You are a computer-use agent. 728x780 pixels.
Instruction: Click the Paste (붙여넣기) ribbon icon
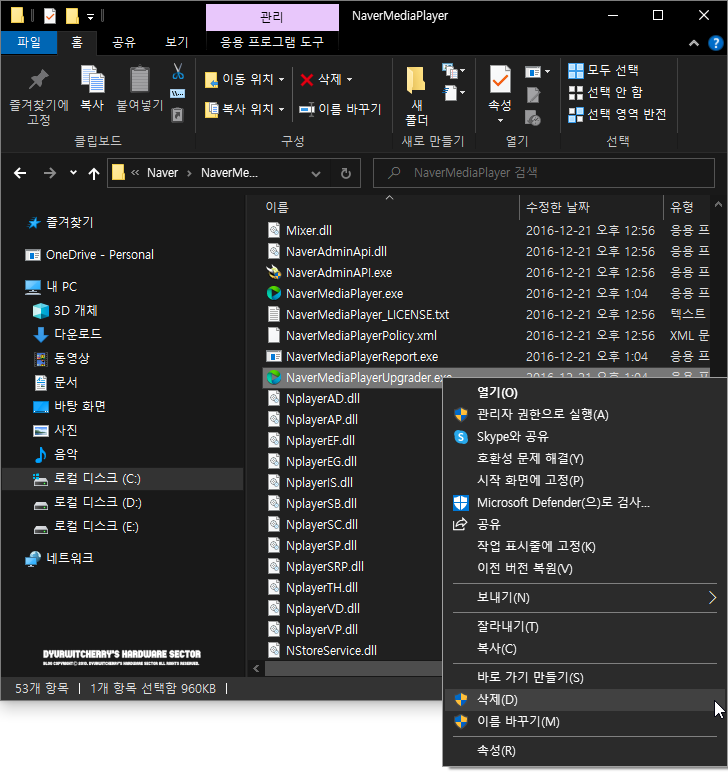click(x=139, y=80)
